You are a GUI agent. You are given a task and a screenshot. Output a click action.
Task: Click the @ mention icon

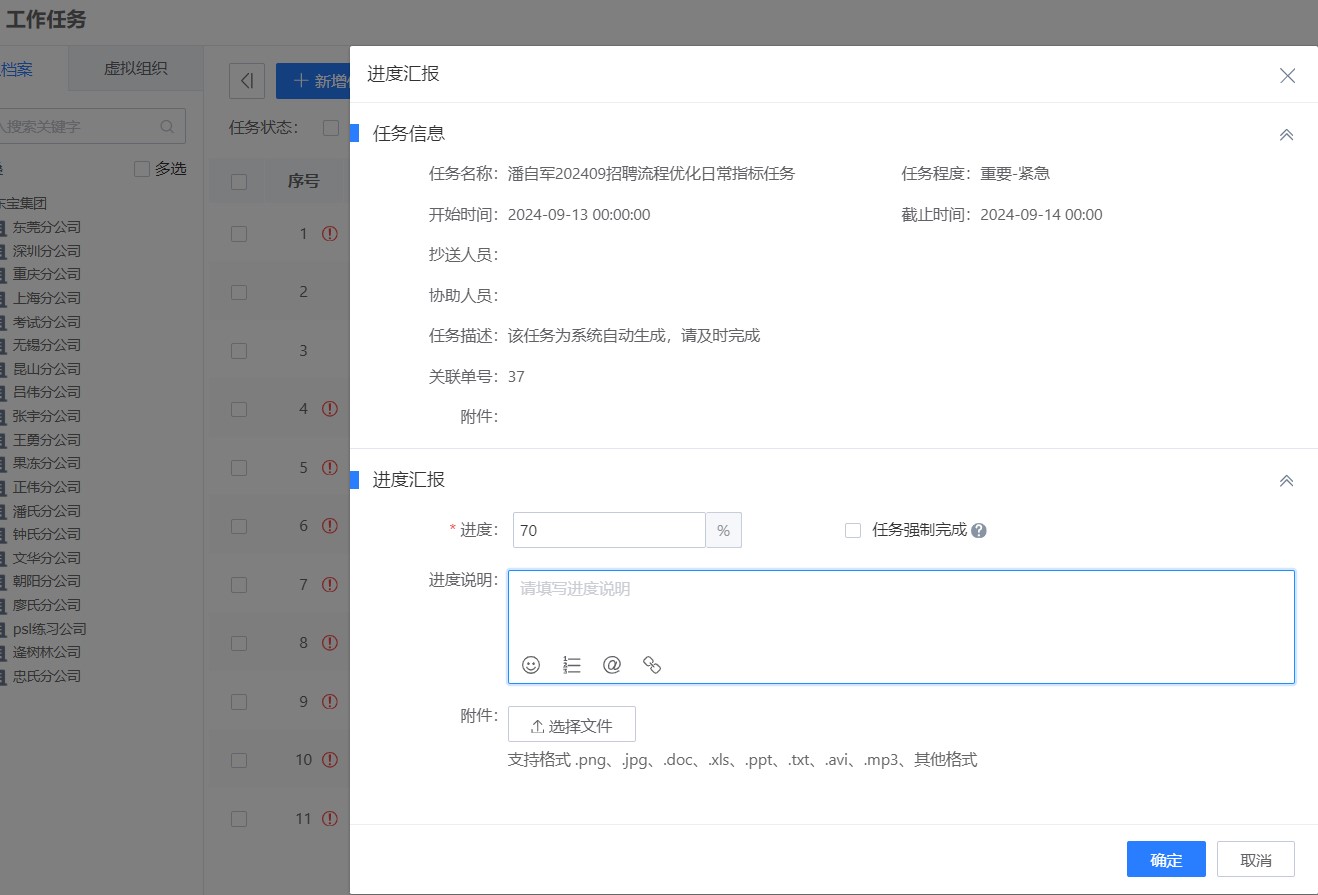click(x=612, y=665)
